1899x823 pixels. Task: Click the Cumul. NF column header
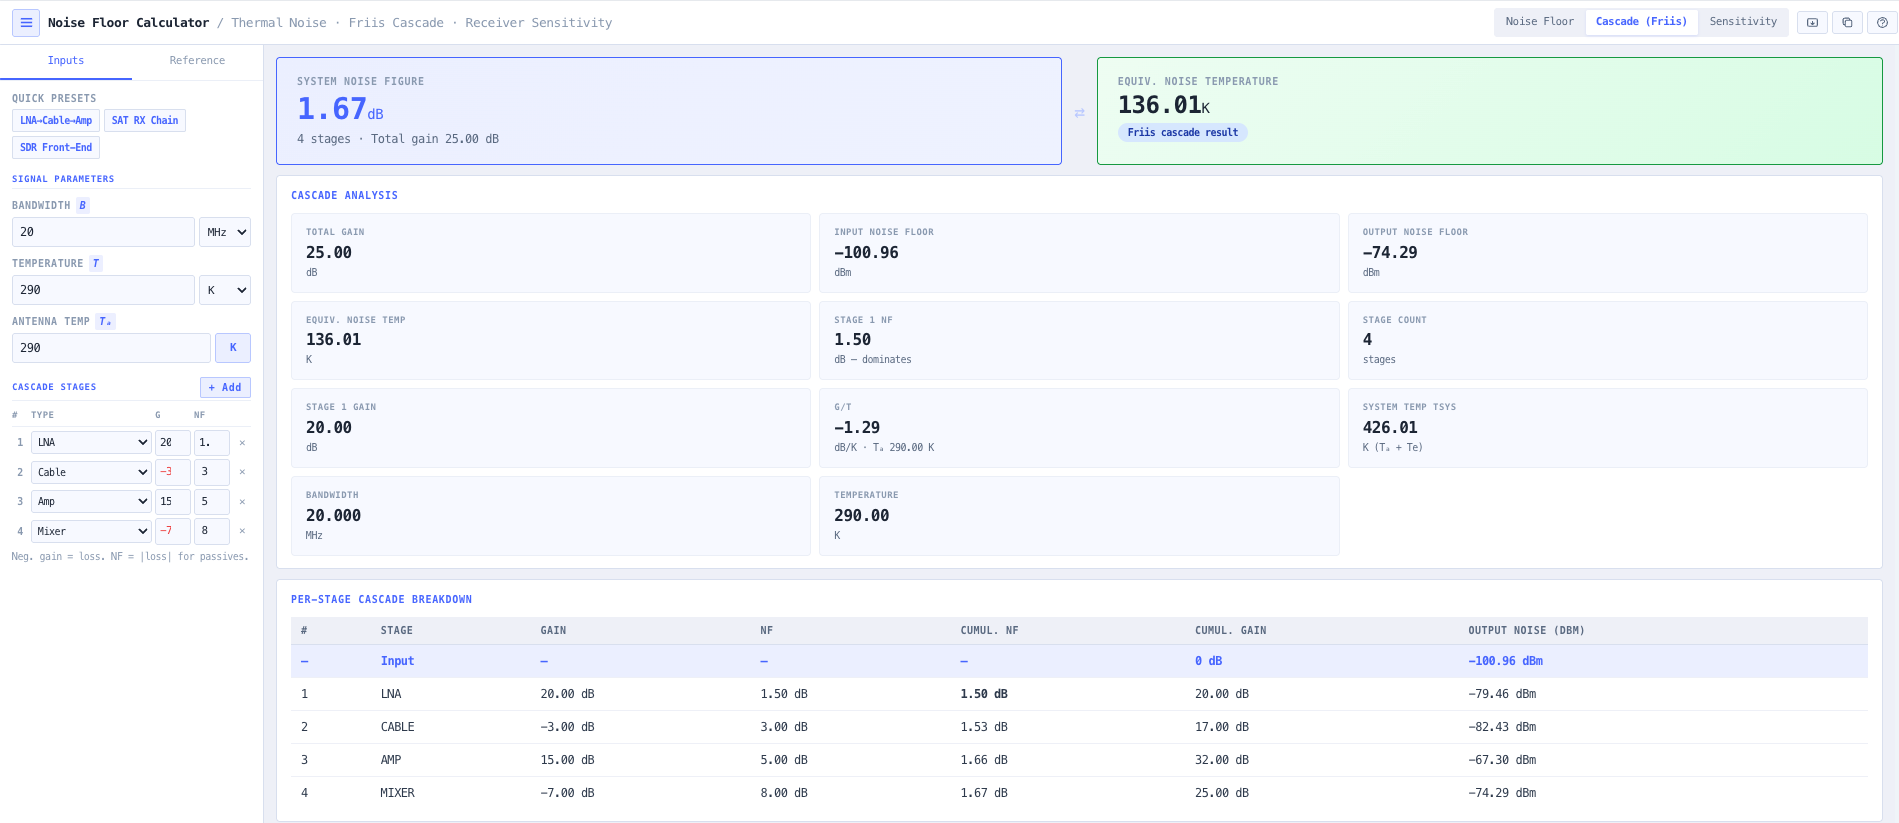[x=989, y=631]
